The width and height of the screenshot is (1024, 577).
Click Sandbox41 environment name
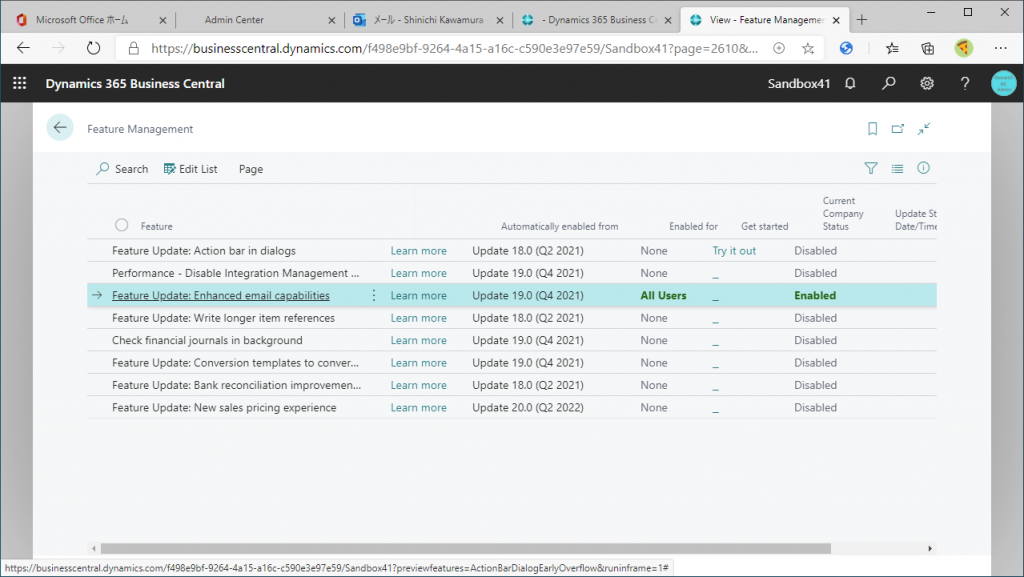pos(799,84)
